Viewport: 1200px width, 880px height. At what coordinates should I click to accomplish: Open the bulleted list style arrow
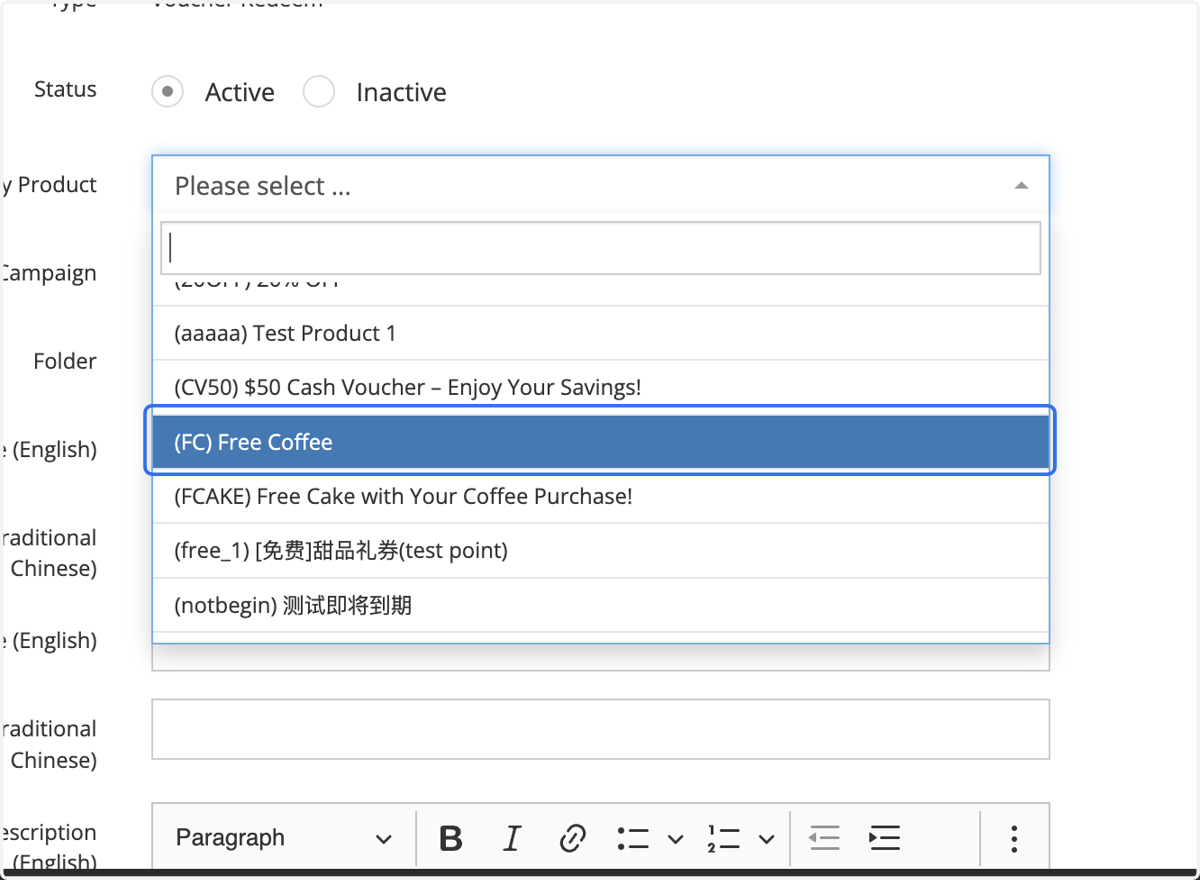coord(675,839)
